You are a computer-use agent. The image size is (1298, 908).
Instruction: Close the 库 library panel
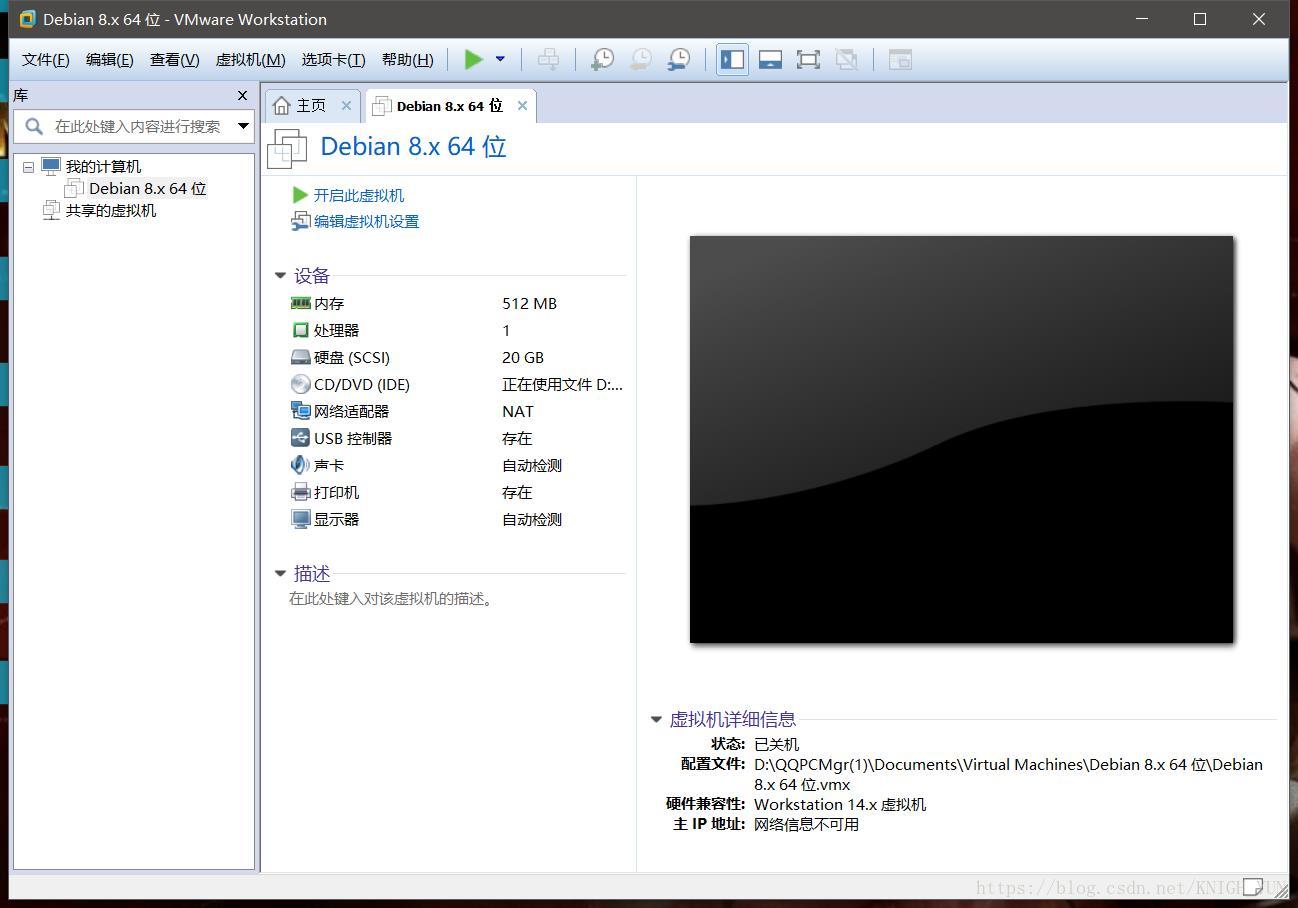click(242, 96)
